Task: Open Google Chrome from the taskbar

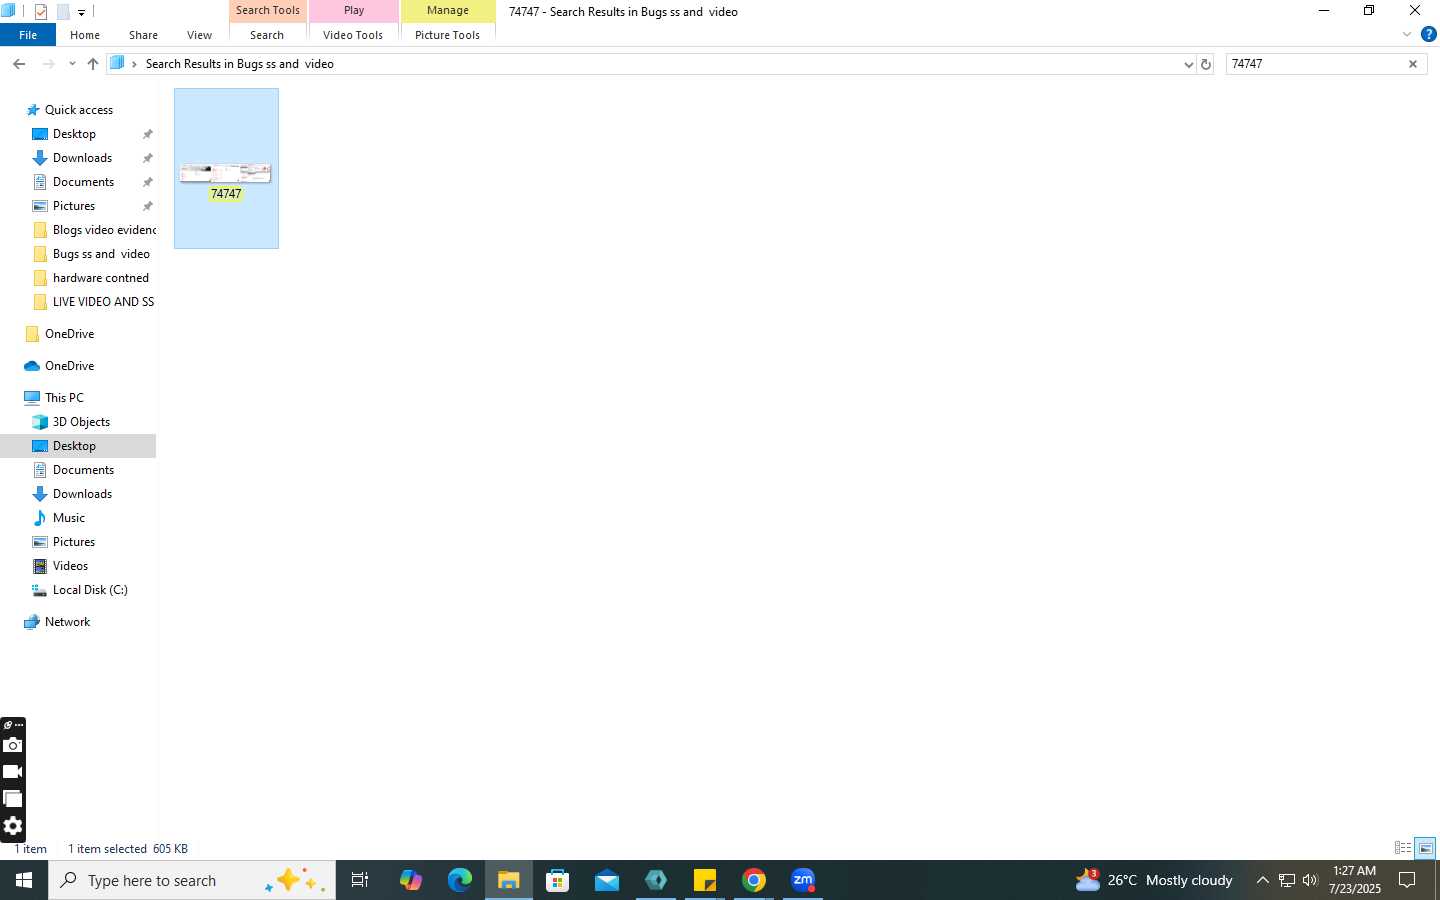Action: pyautogui.click(x=754, y=880)
